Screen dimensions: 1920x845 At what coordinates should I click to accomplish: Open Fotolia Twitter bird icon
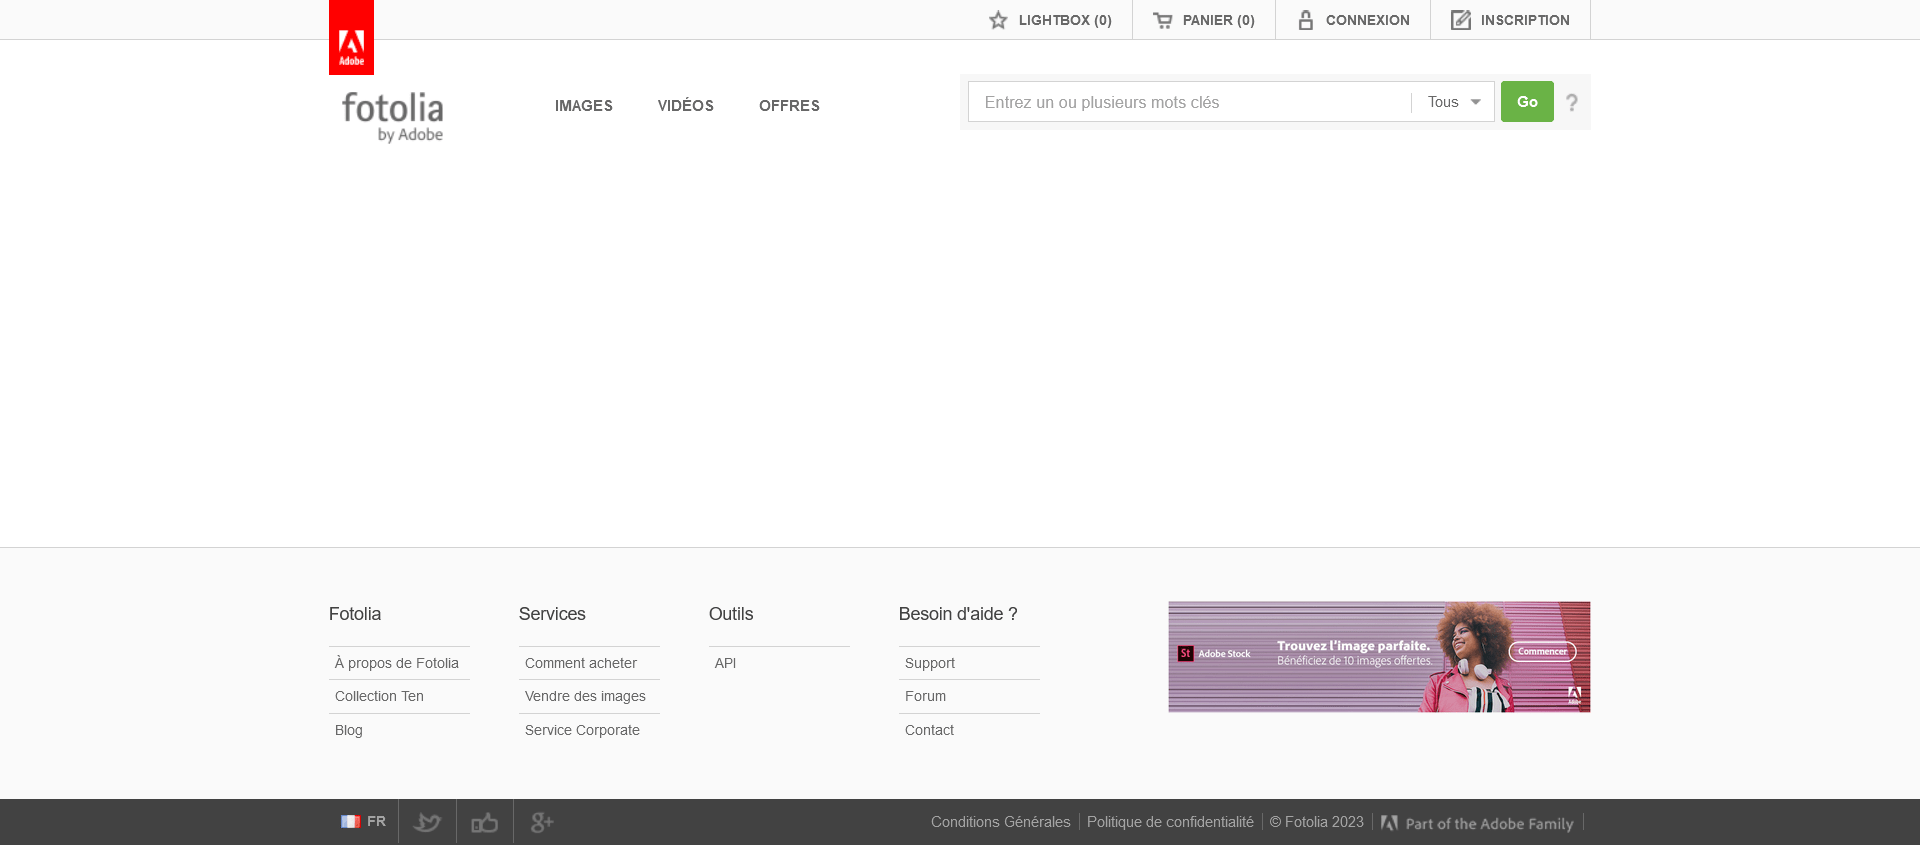pyautogui.click(x=427, y=822)
